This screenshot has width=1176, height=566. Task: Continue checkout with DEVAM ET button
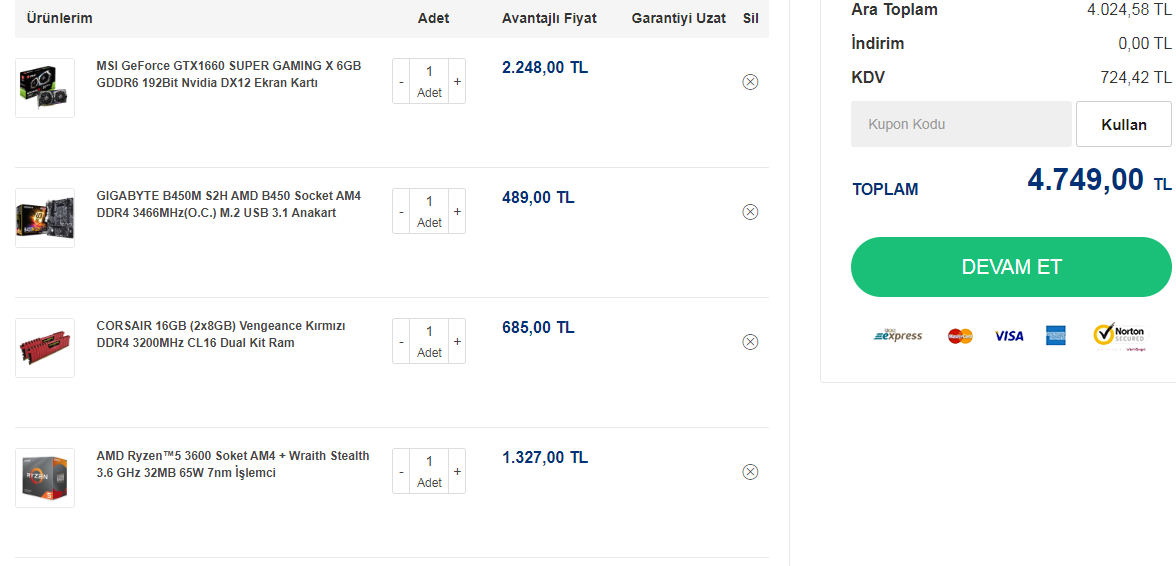[x=1011, y=267]
